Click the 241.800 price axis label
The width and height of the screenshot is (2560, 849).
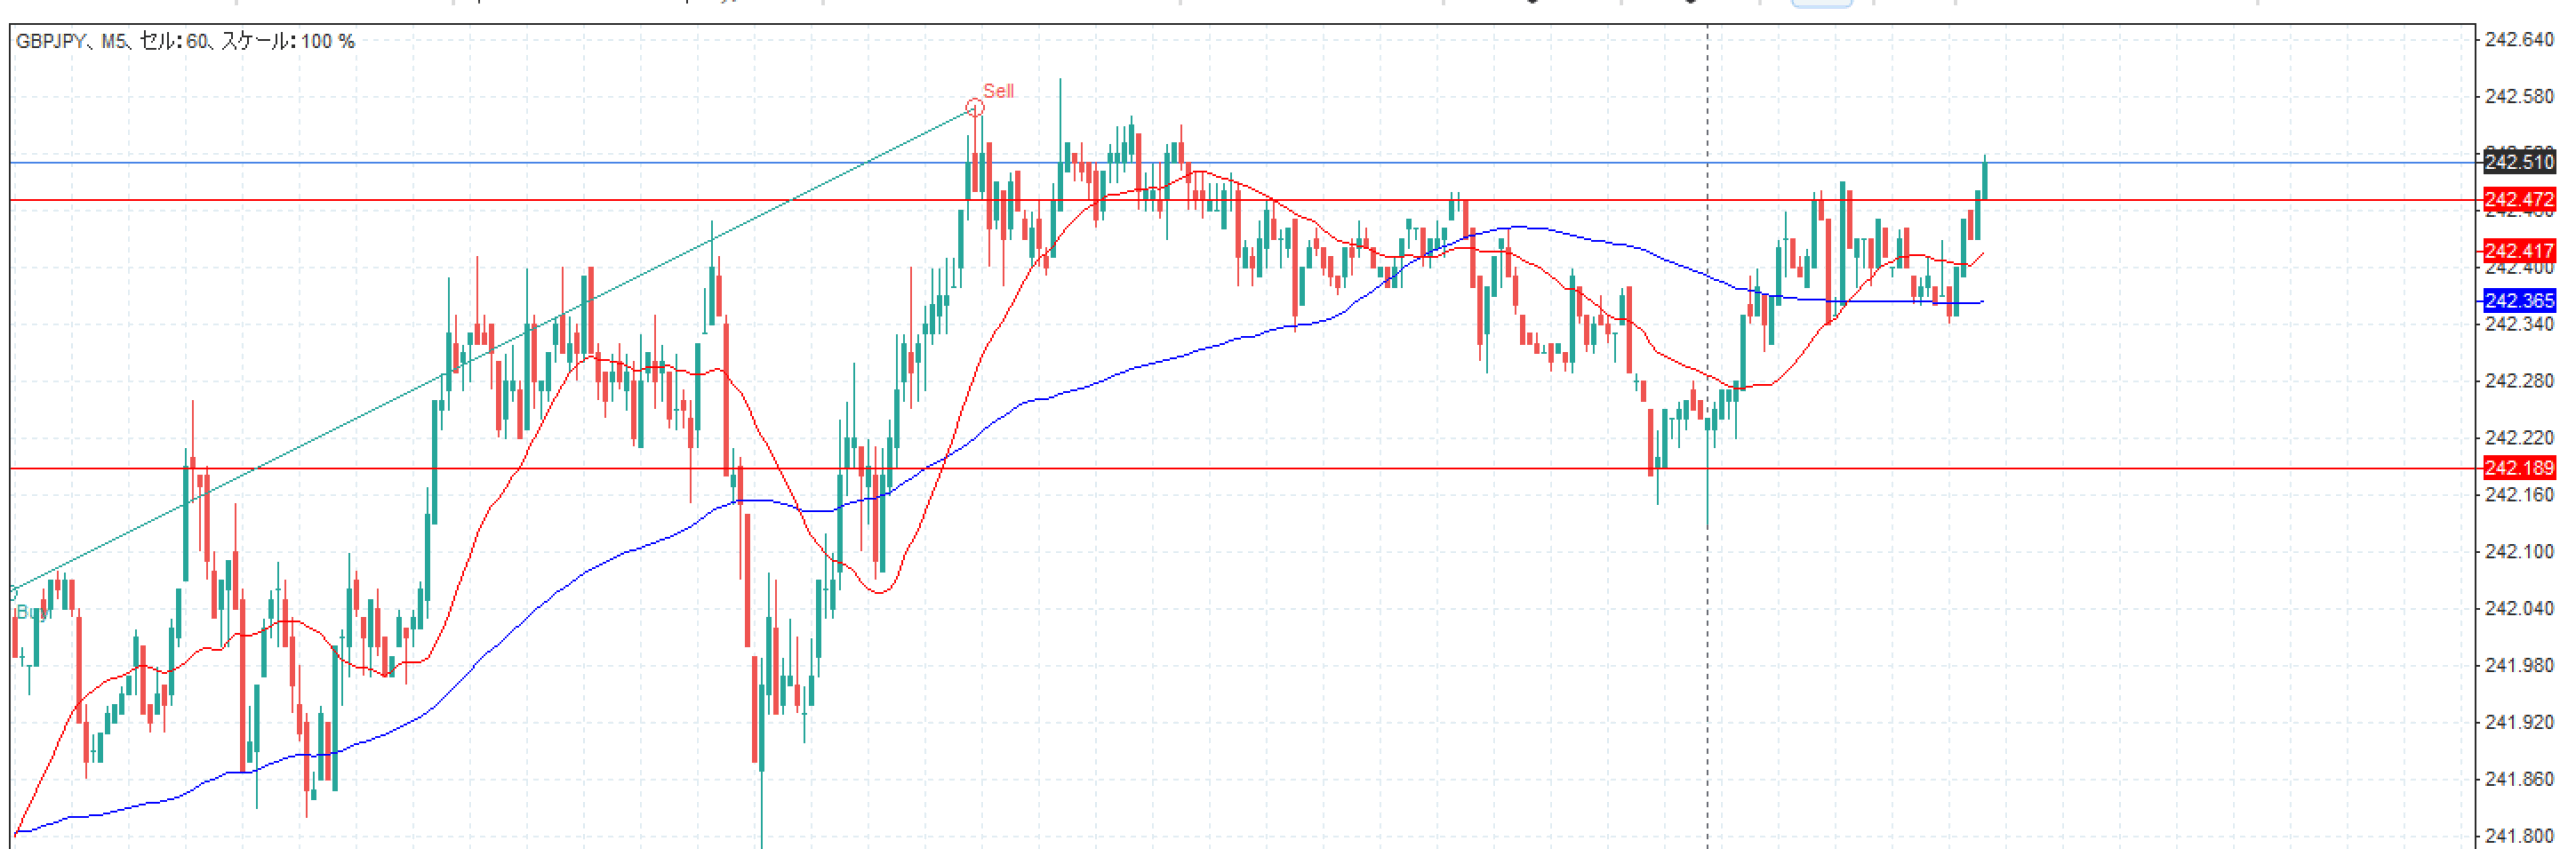[x=2518, y=836]
